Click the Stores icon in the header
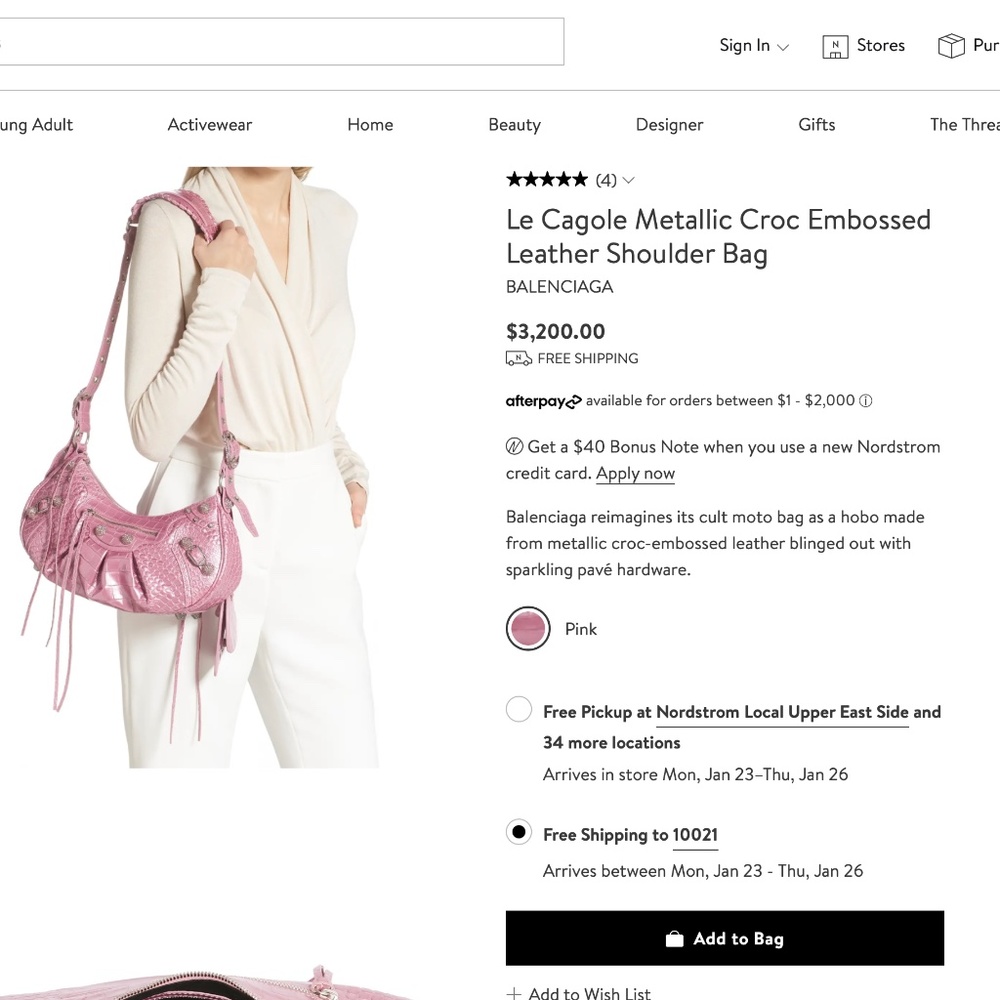 coord(836,45)
